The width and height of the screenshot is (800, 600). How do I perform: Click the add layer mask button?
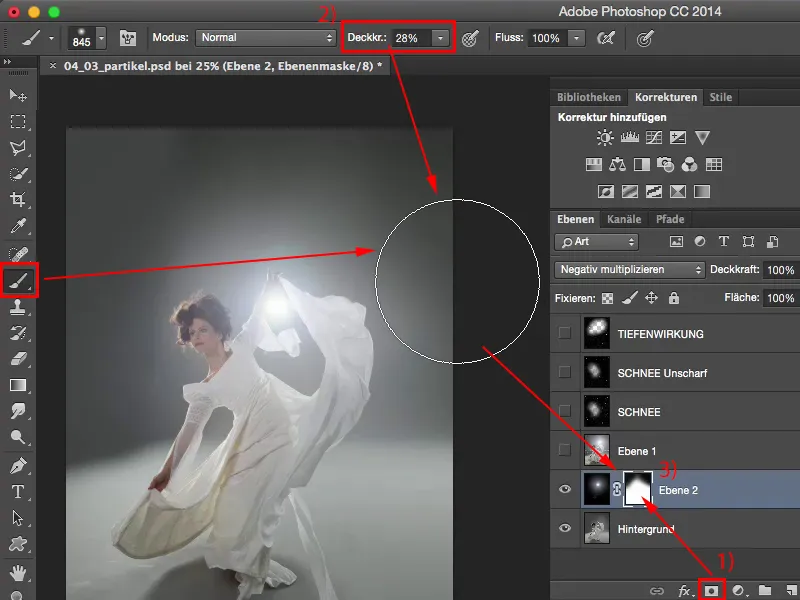pos(711,591)
